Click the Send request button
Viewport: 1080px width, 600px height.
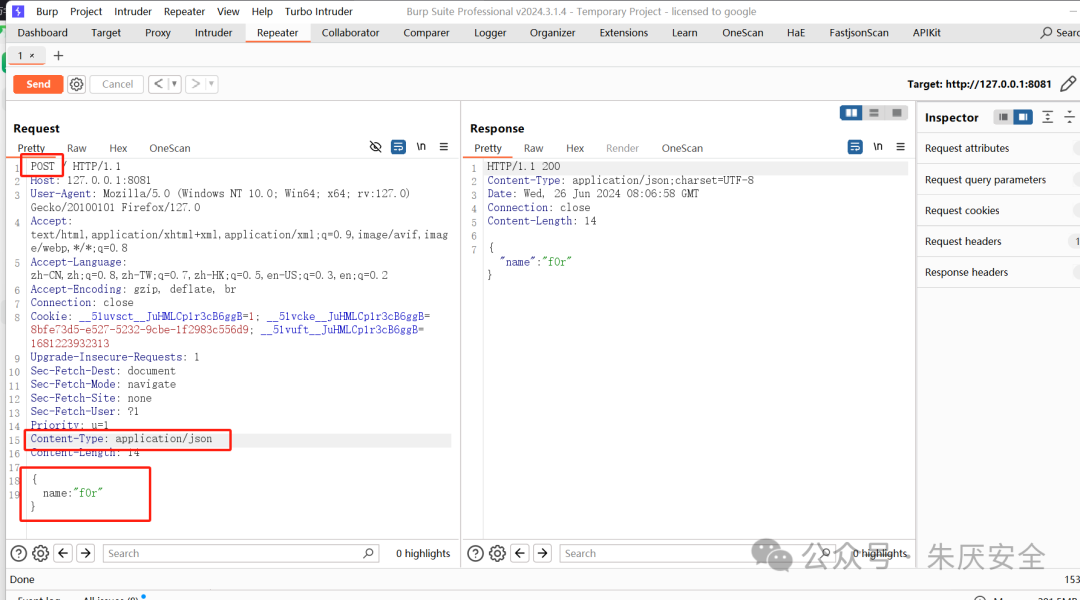[x=39, y=84]
